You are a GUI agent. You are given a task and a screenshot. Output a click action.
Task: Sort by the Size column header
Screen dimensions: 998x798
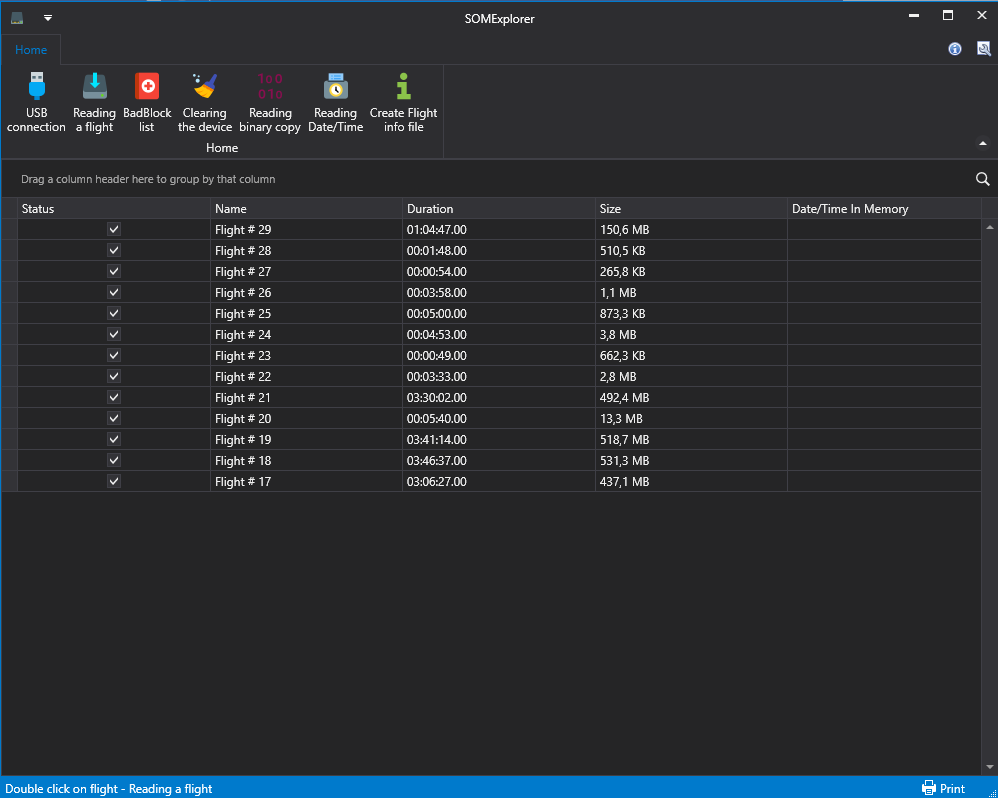point(610,209)
